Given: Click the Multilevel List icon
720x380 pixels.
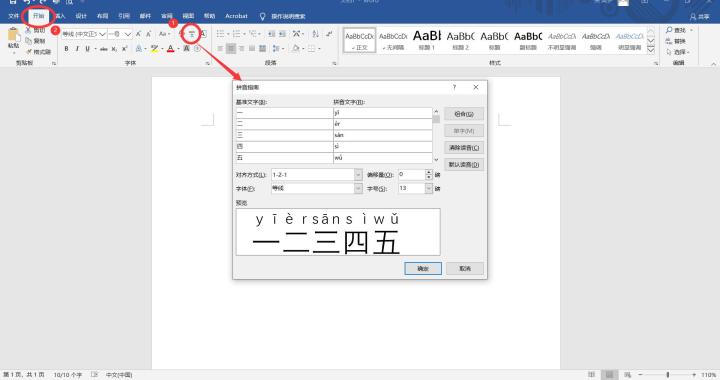Looking at the screenshot, I should 254,34.
